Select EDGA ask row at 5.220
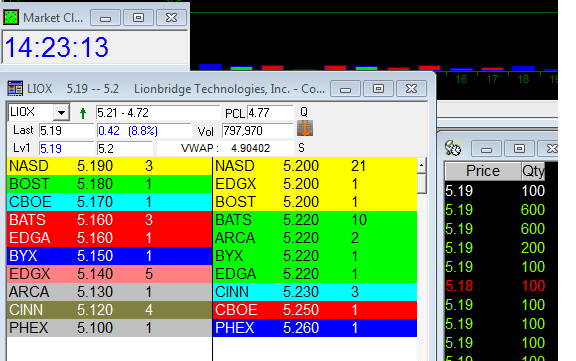 [x=315, y=274]
